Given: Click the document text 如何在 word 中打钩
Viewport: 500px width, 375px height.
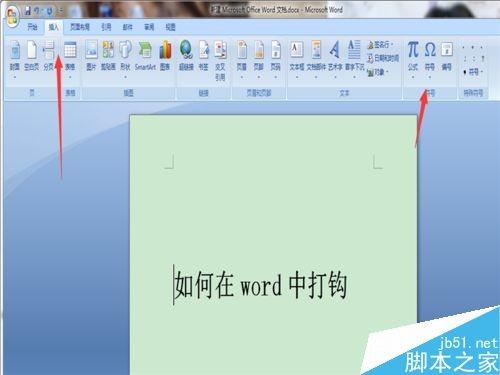Looking at the screenshot, I should coord(261,285).
